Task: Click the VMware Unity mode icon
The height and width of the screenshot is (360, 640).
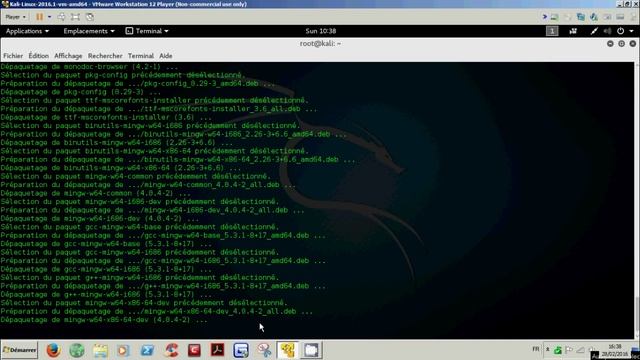Action: [x=90, y=17]
